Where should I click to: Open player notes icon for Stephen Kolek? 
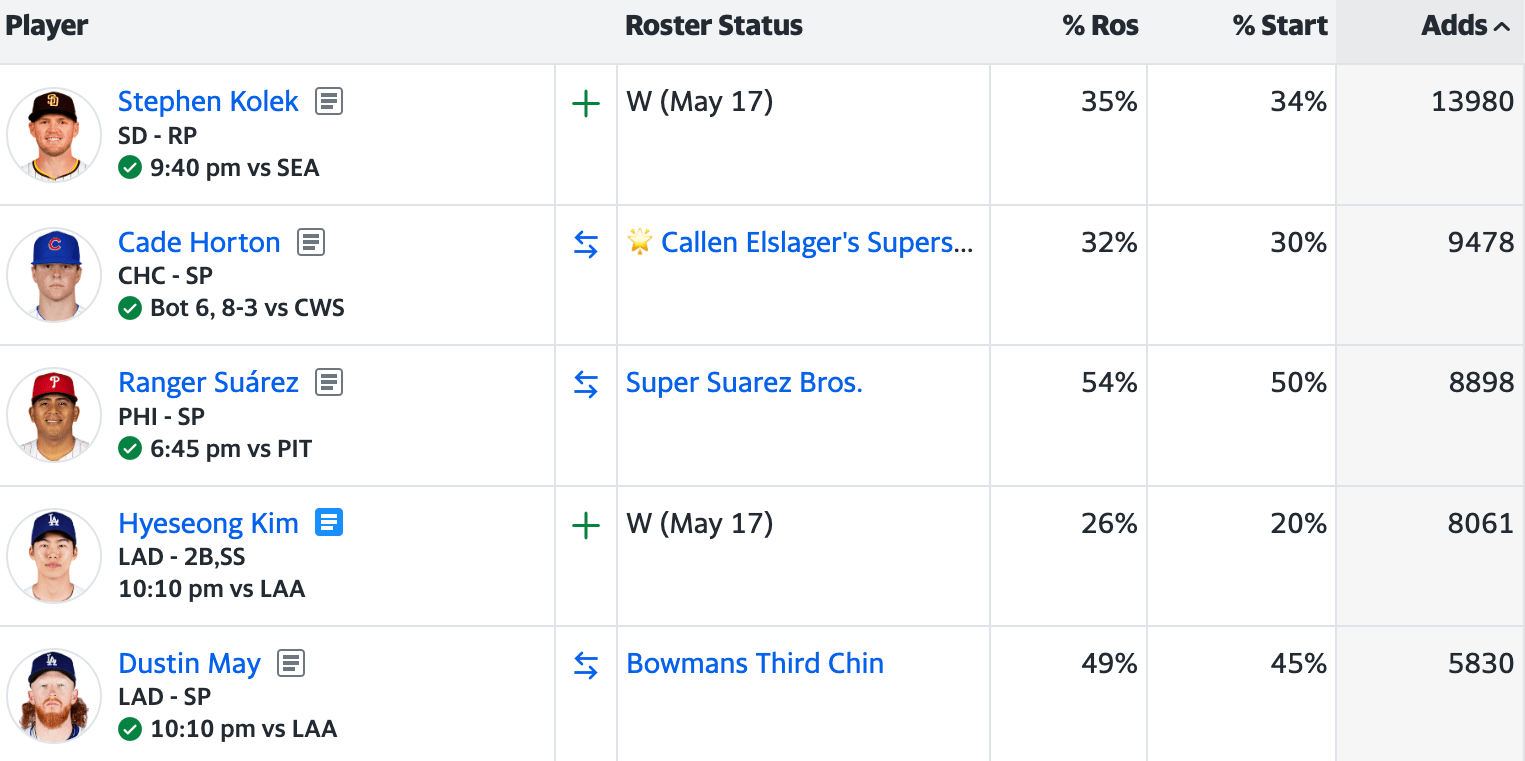pos(329,101)
